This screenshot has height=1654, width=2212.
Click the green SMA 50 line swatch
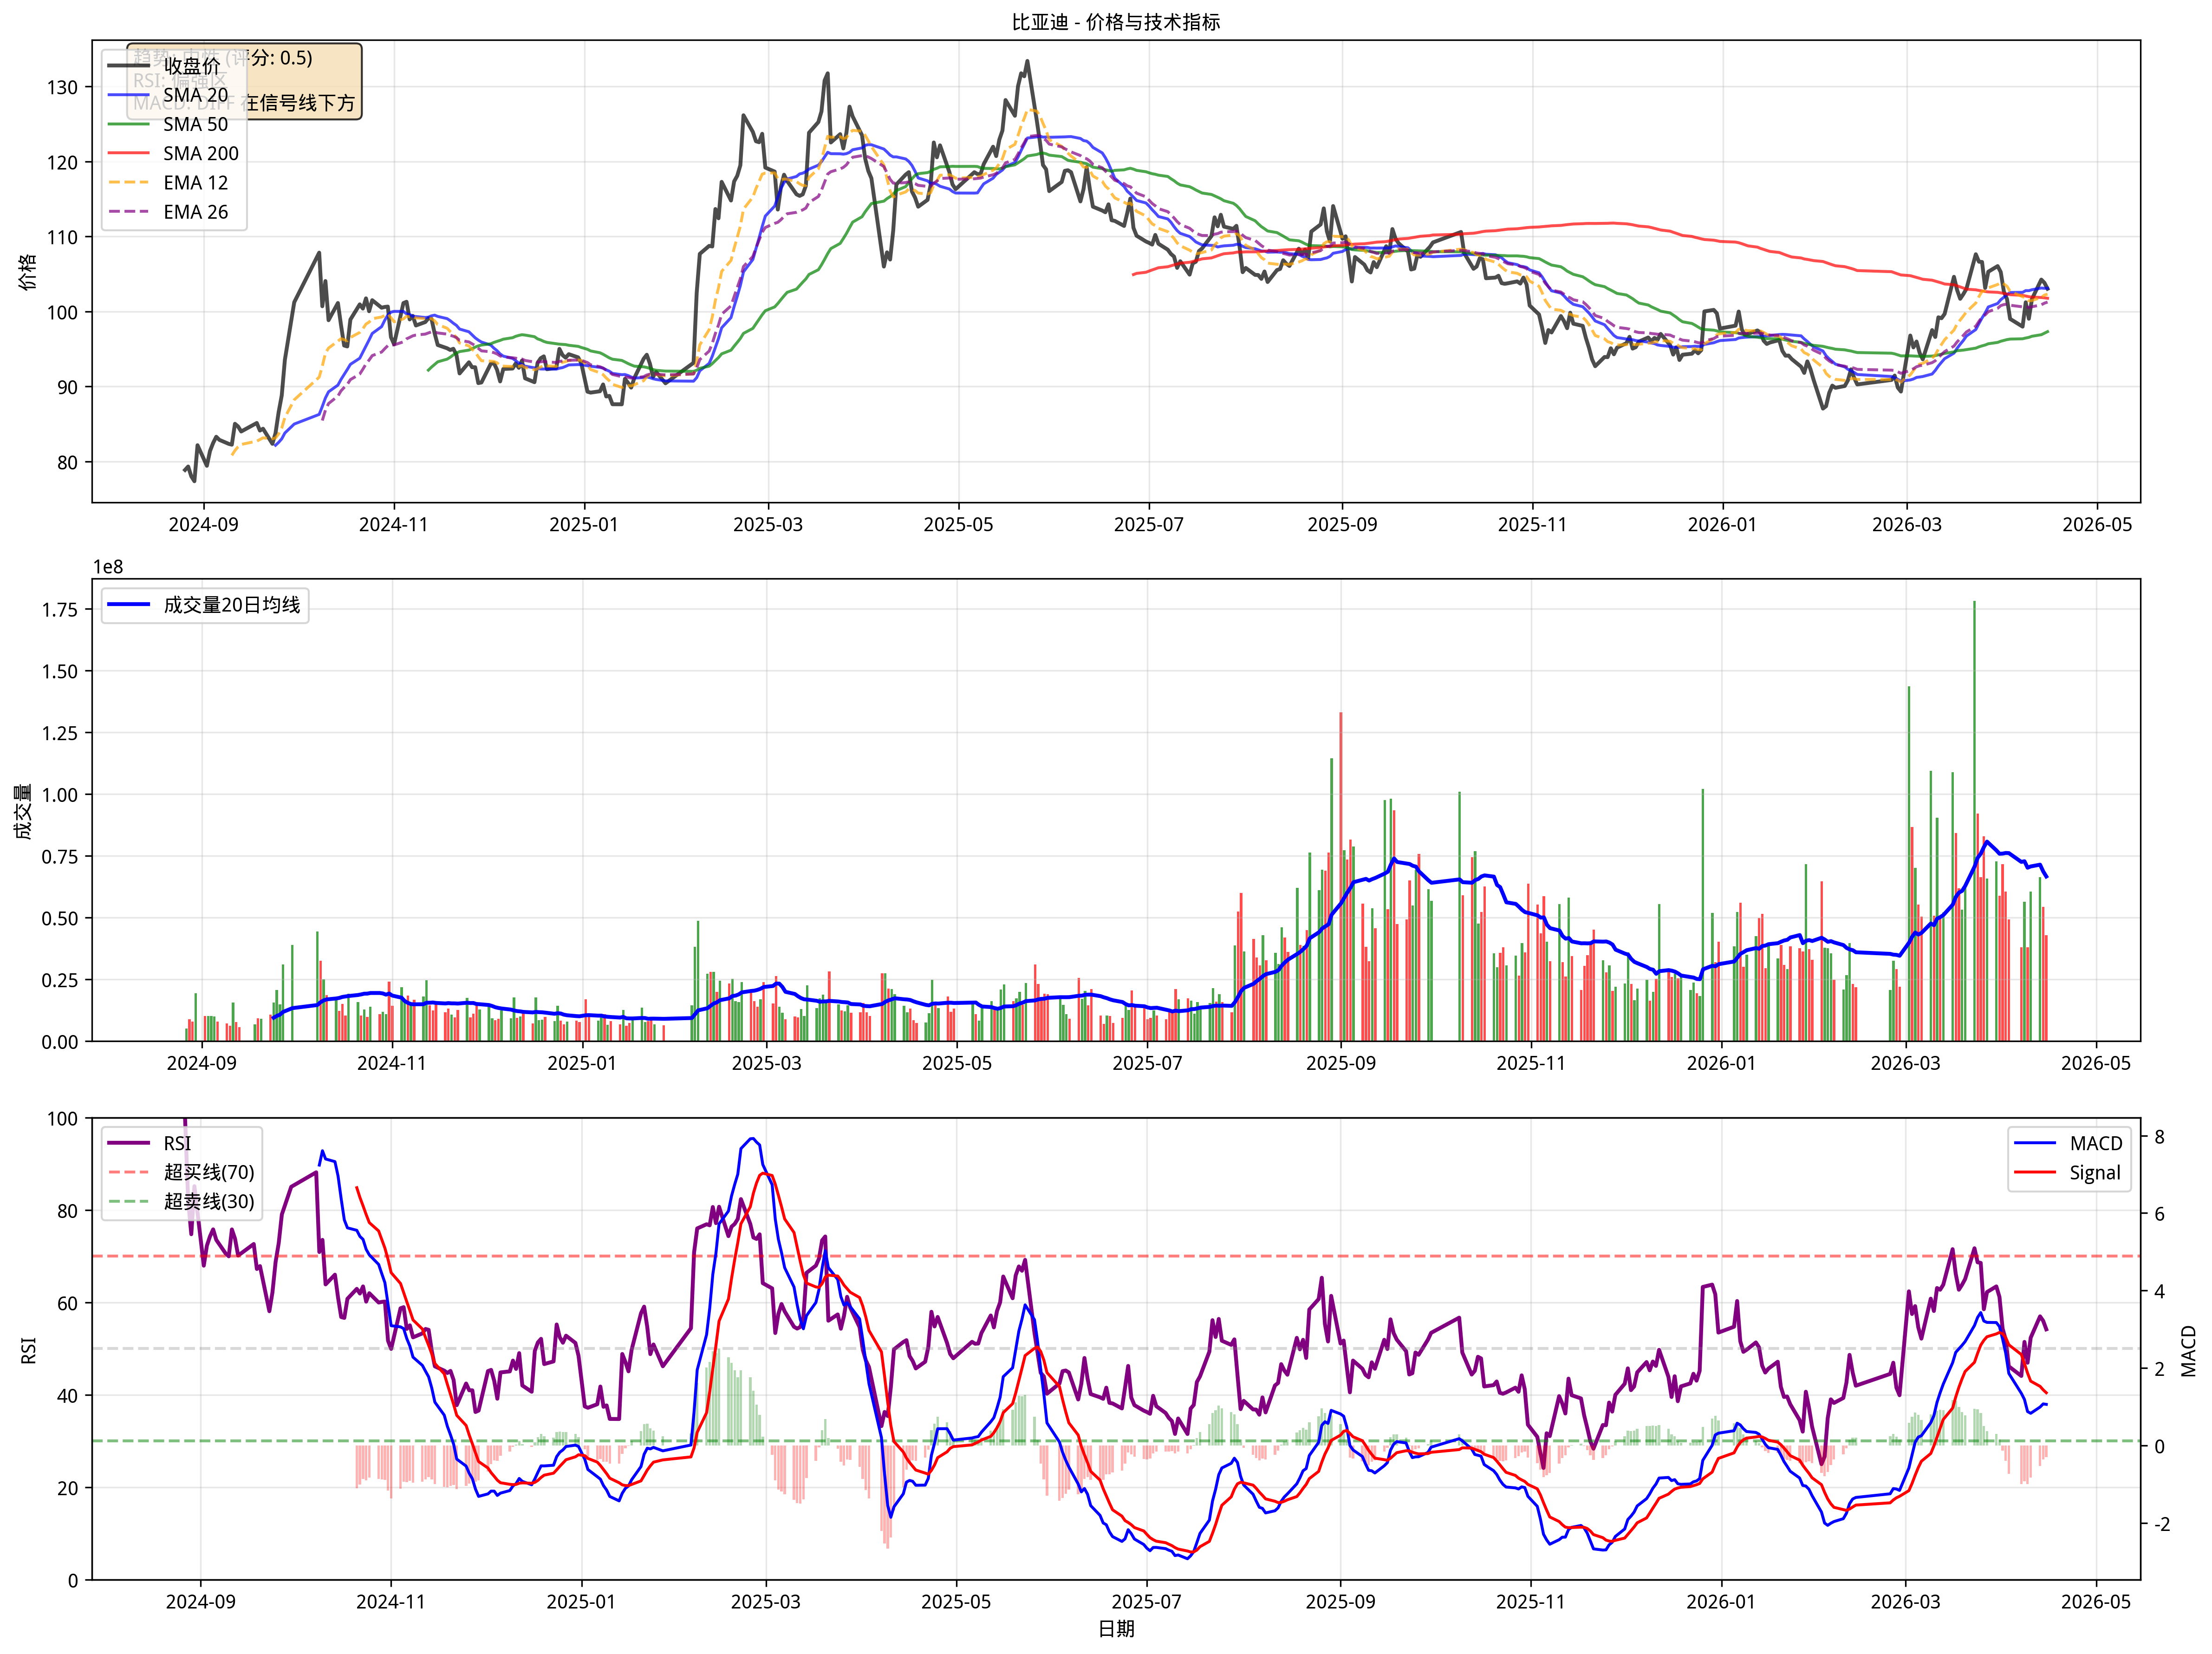pos(128,124)
